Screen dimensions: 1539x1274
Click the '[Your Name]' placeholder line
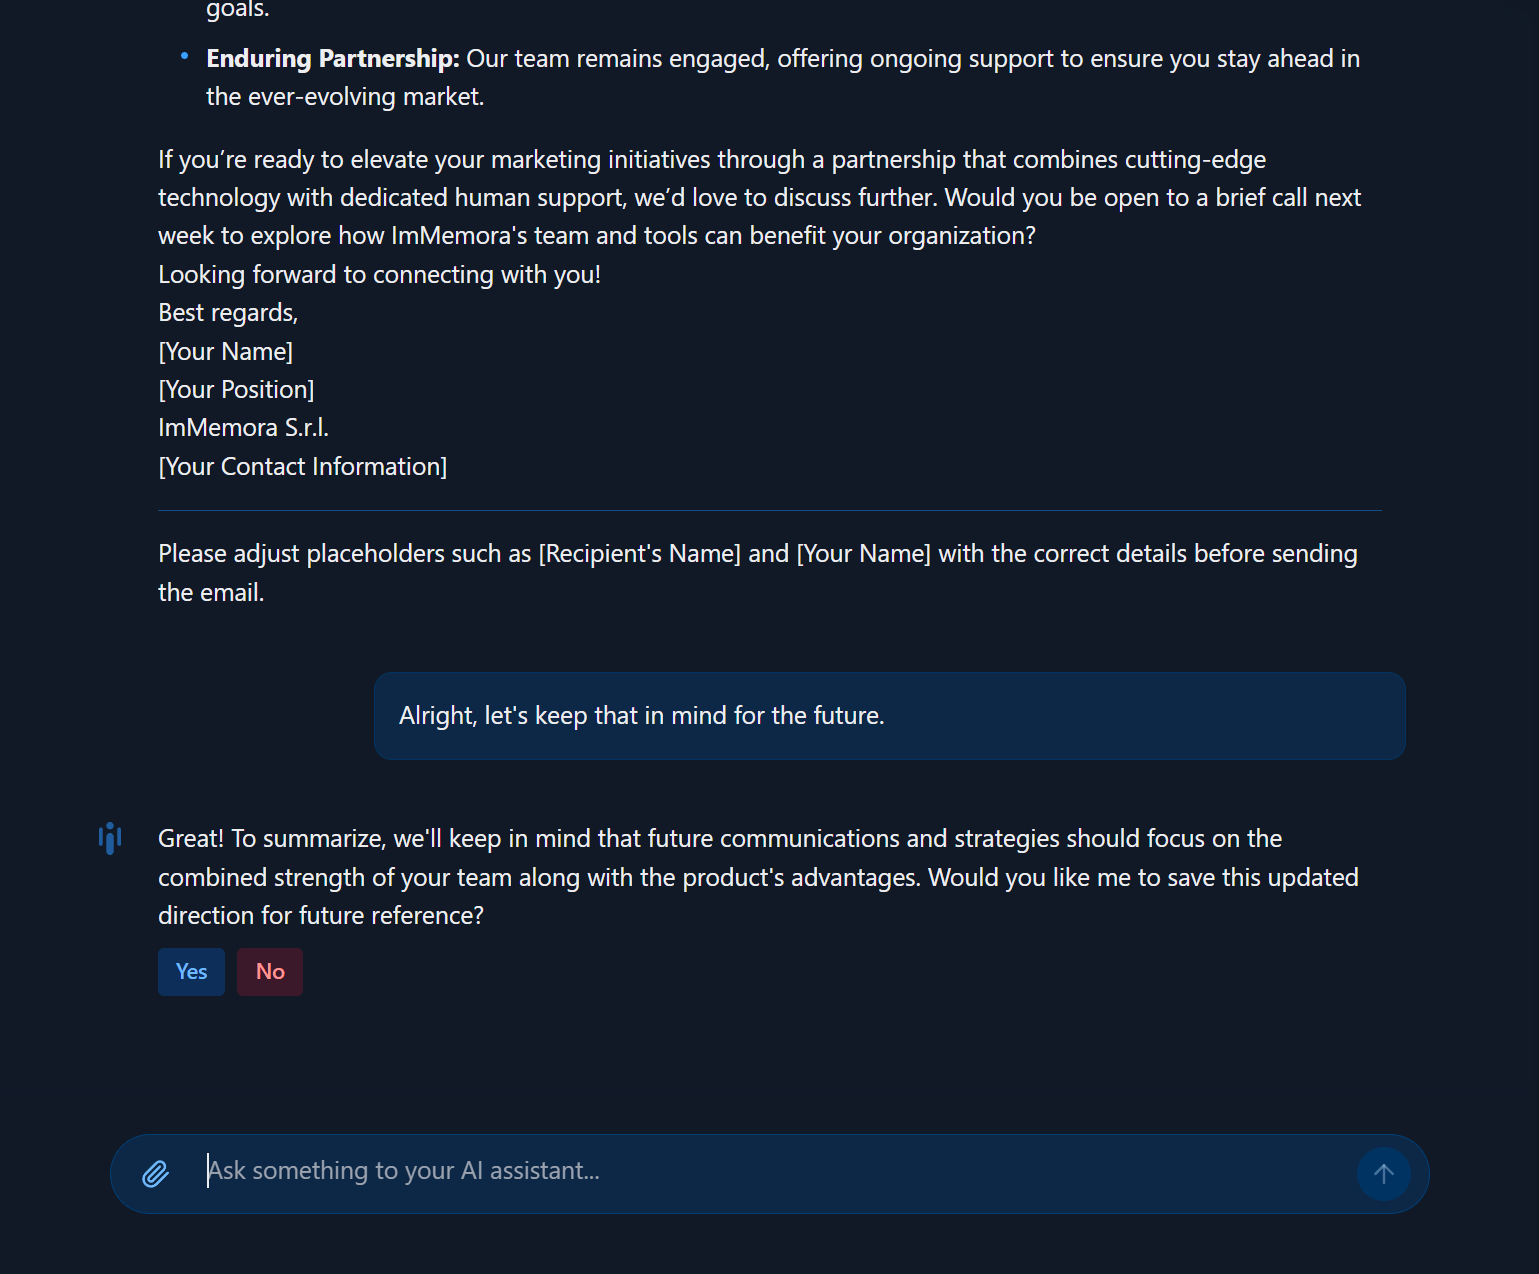point(226,352)
